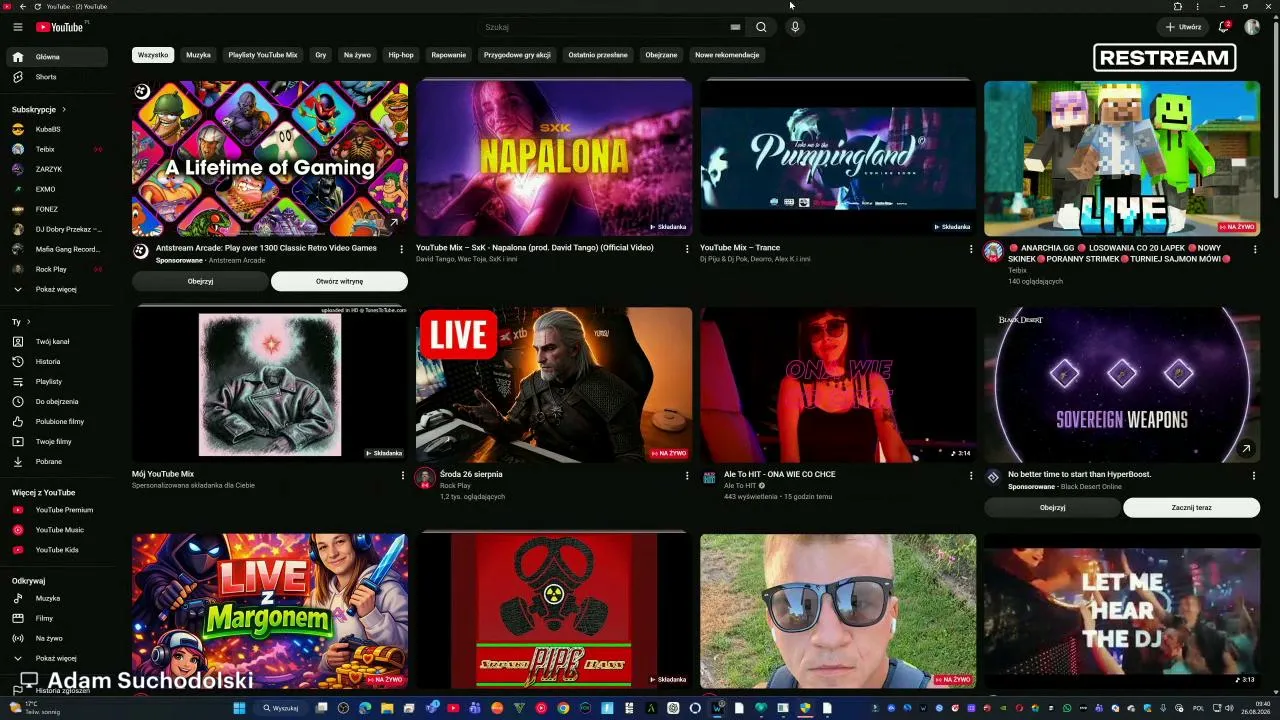Open the notifications bell

(1223, 27)
